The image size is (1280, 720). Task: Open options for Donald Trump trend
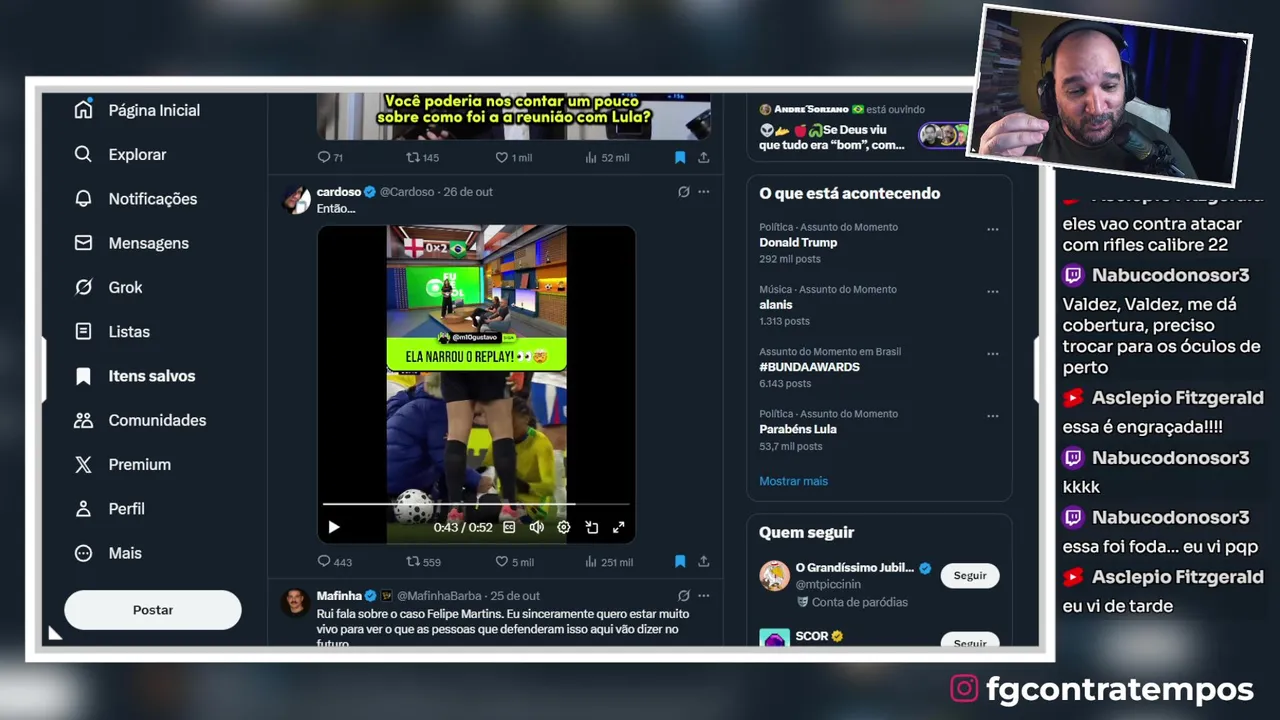pos(993,229)
